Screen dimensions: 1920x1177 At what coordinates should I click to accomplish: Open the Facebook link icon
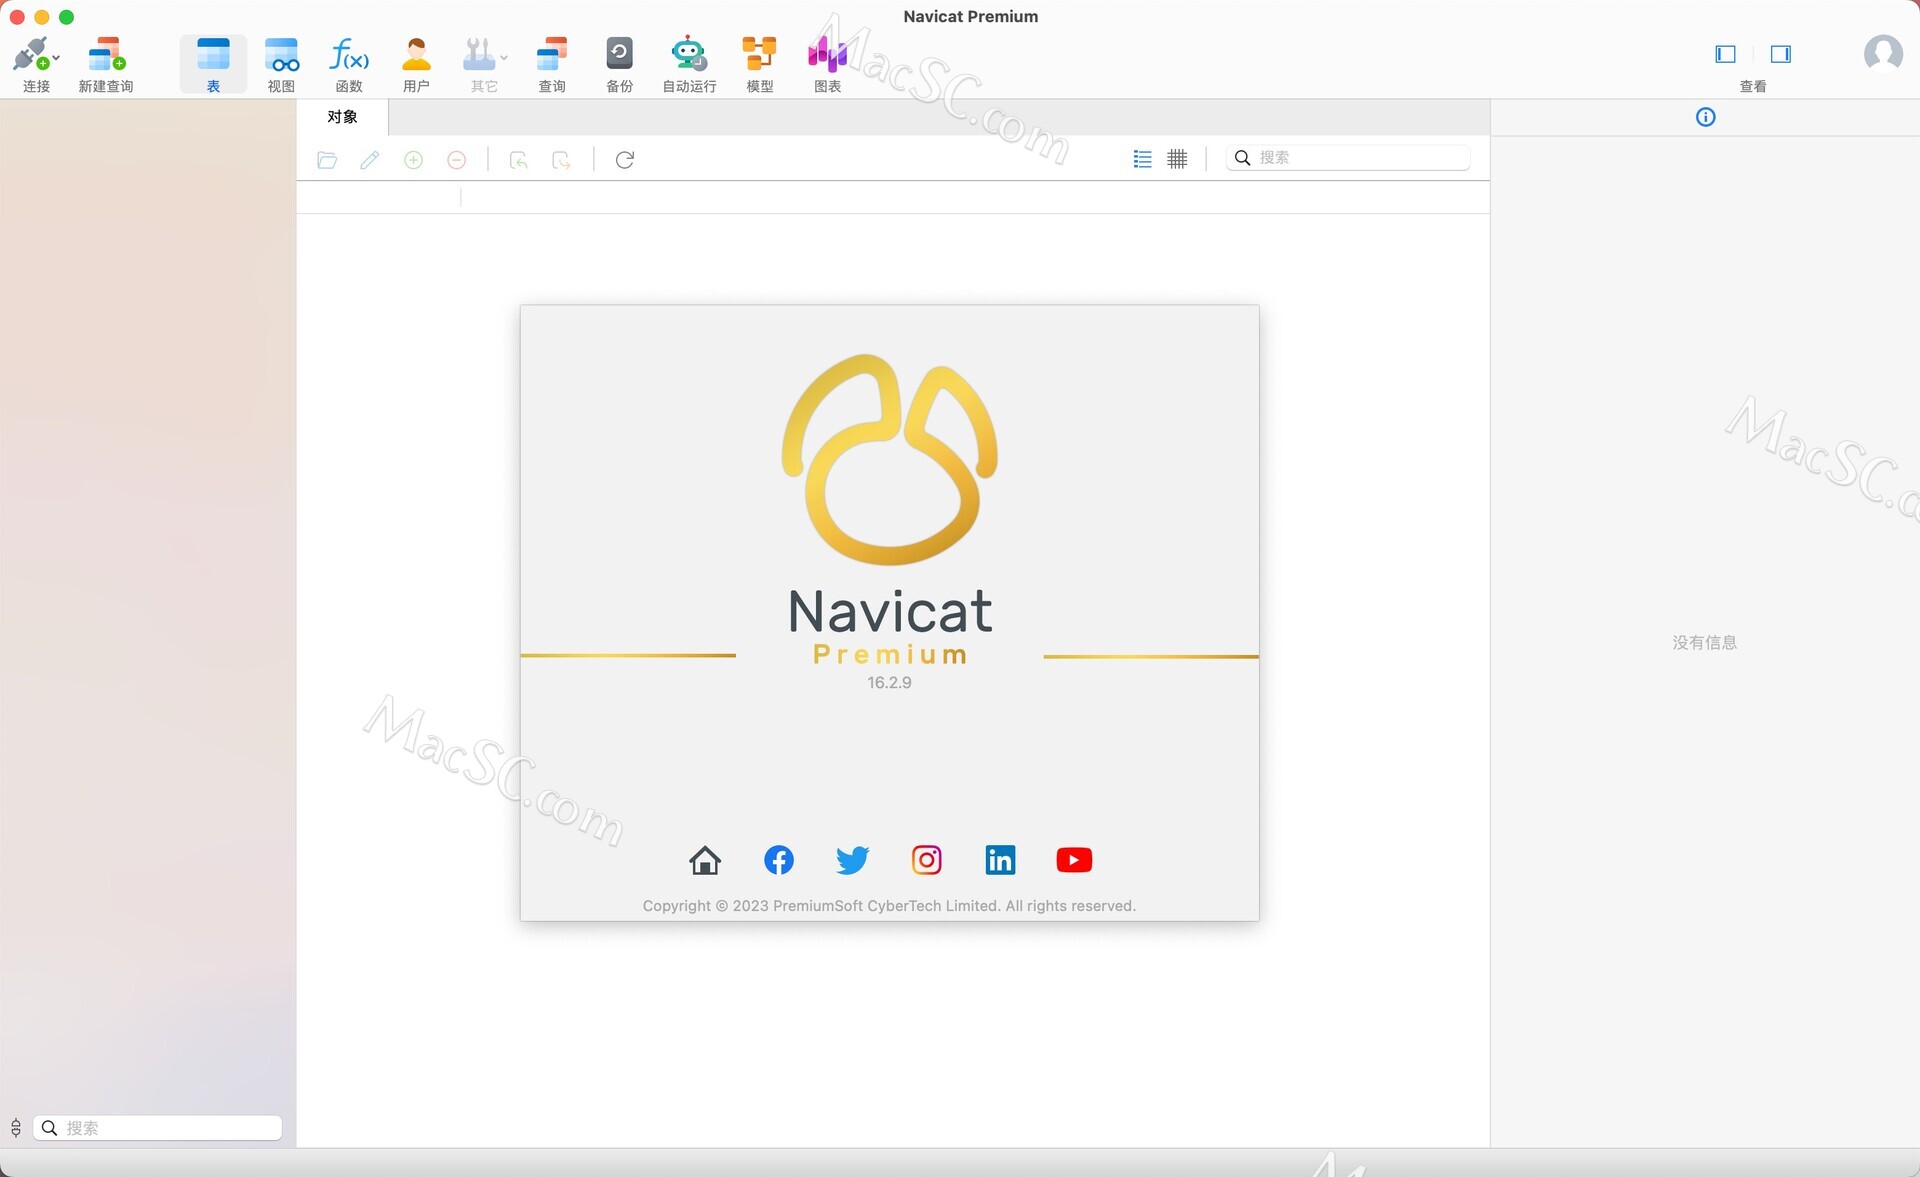pos(779,860)
